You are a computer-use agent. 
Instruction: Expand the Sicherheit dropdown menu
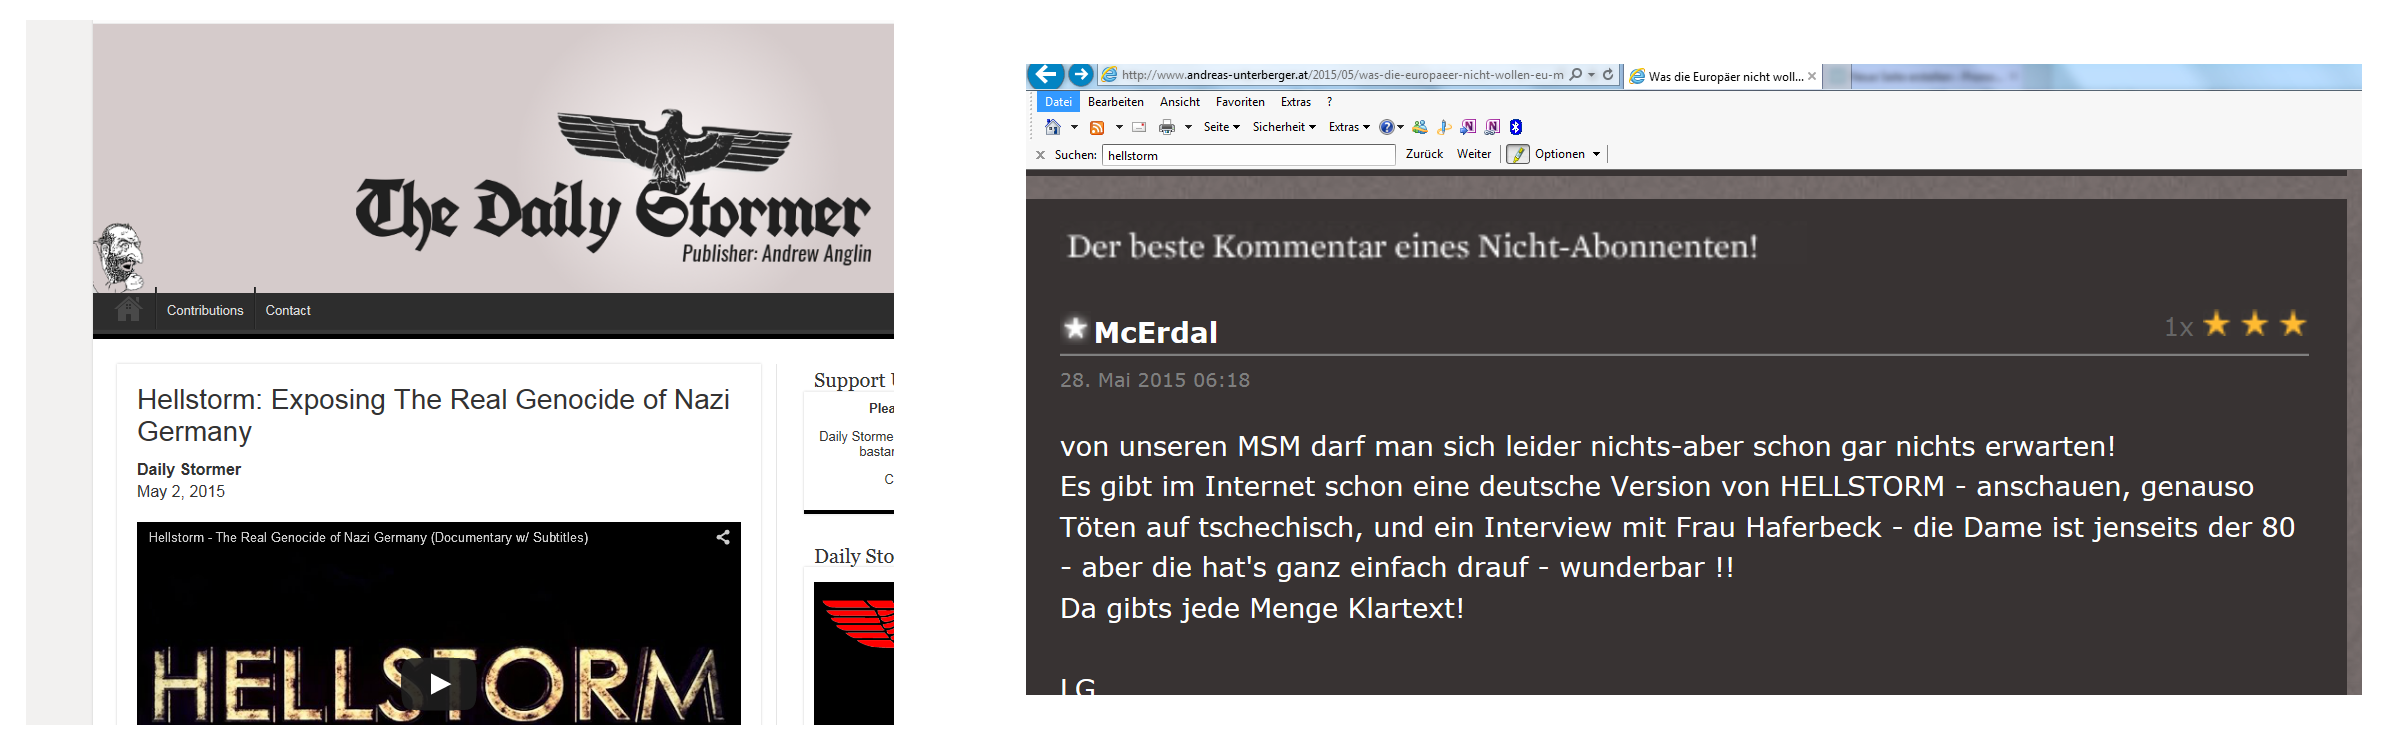(1283, 127)
